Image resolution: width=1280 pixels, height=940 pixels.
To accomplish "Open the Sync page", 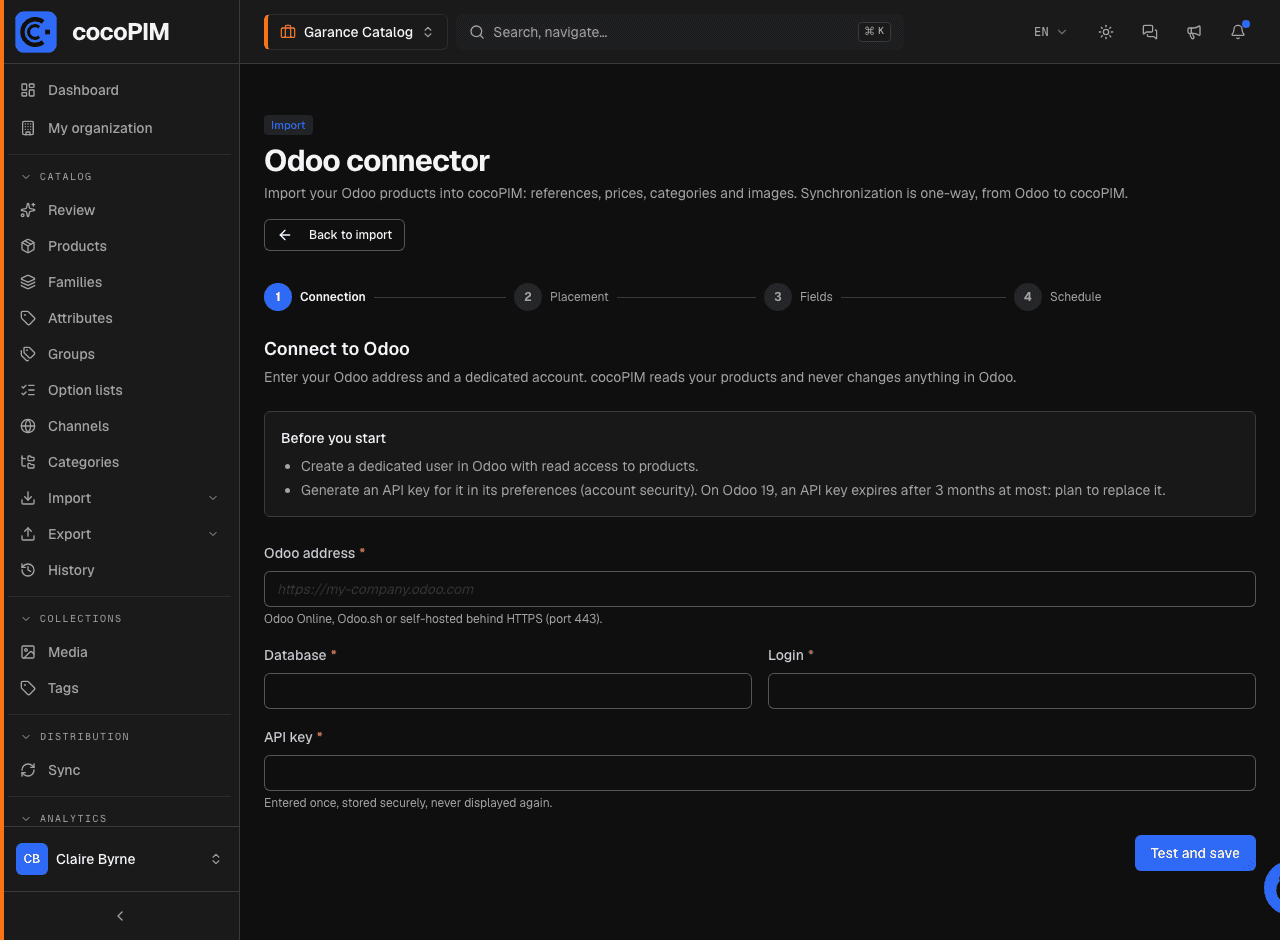I will (x=120, y=770).
